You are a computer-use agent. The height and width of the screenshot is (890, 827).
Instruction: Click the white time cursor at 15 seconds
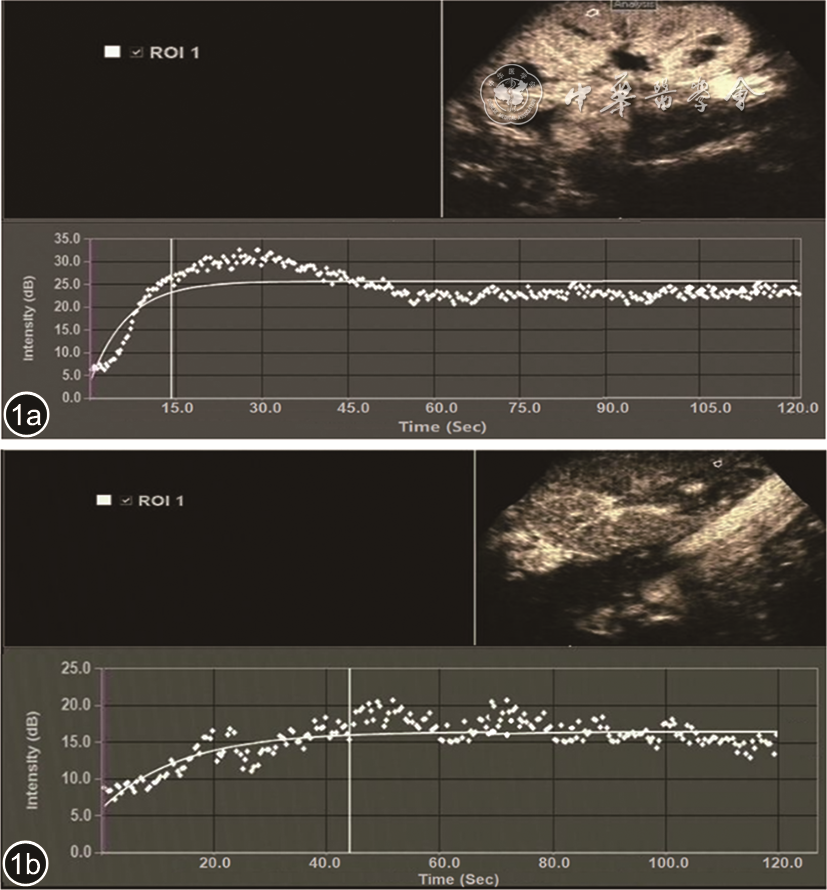point(172,318)
